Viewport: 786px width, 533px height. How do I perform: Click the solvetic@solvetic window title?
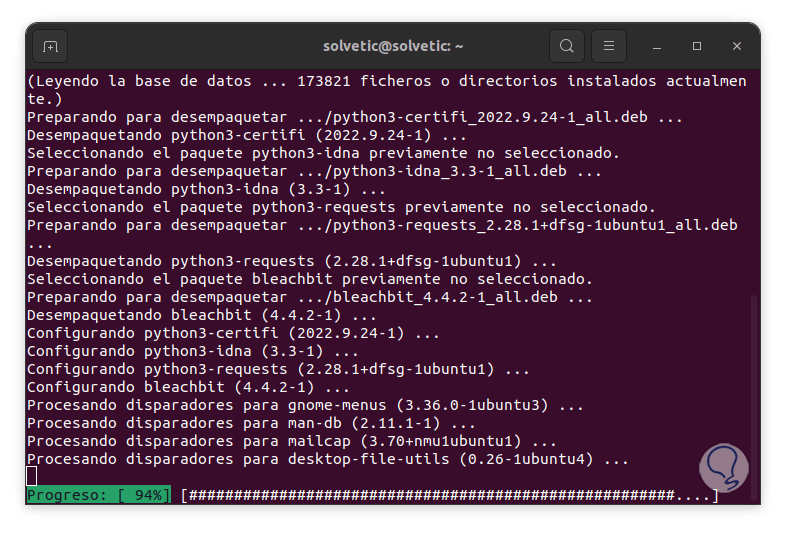[393, 46]
